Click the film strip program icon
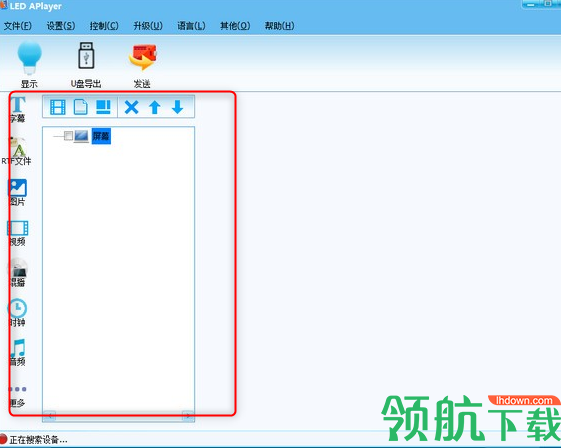 coord(58,107)
